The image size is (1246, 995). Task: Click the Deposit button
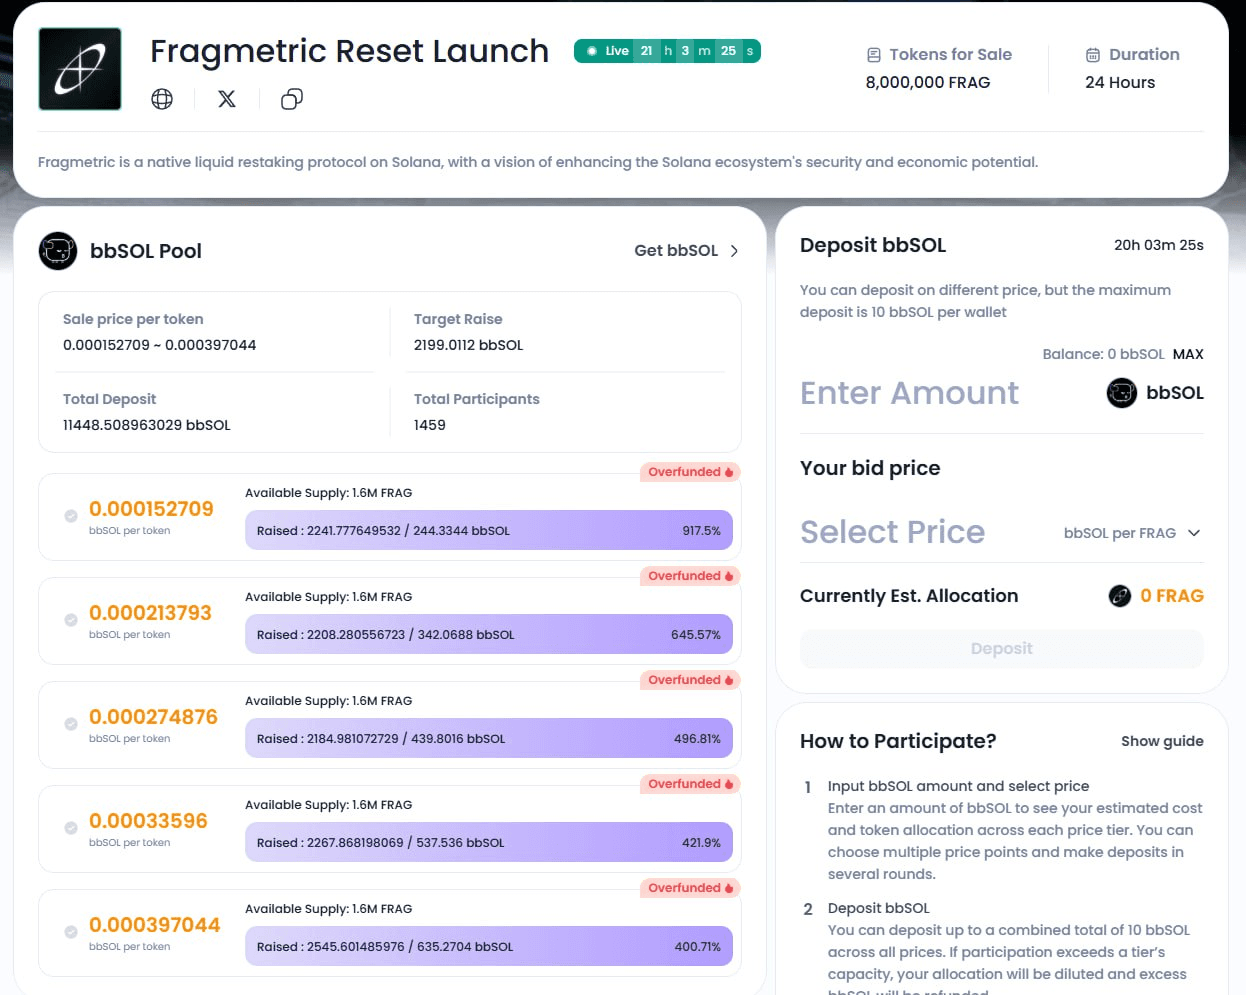click(1002, 649)
